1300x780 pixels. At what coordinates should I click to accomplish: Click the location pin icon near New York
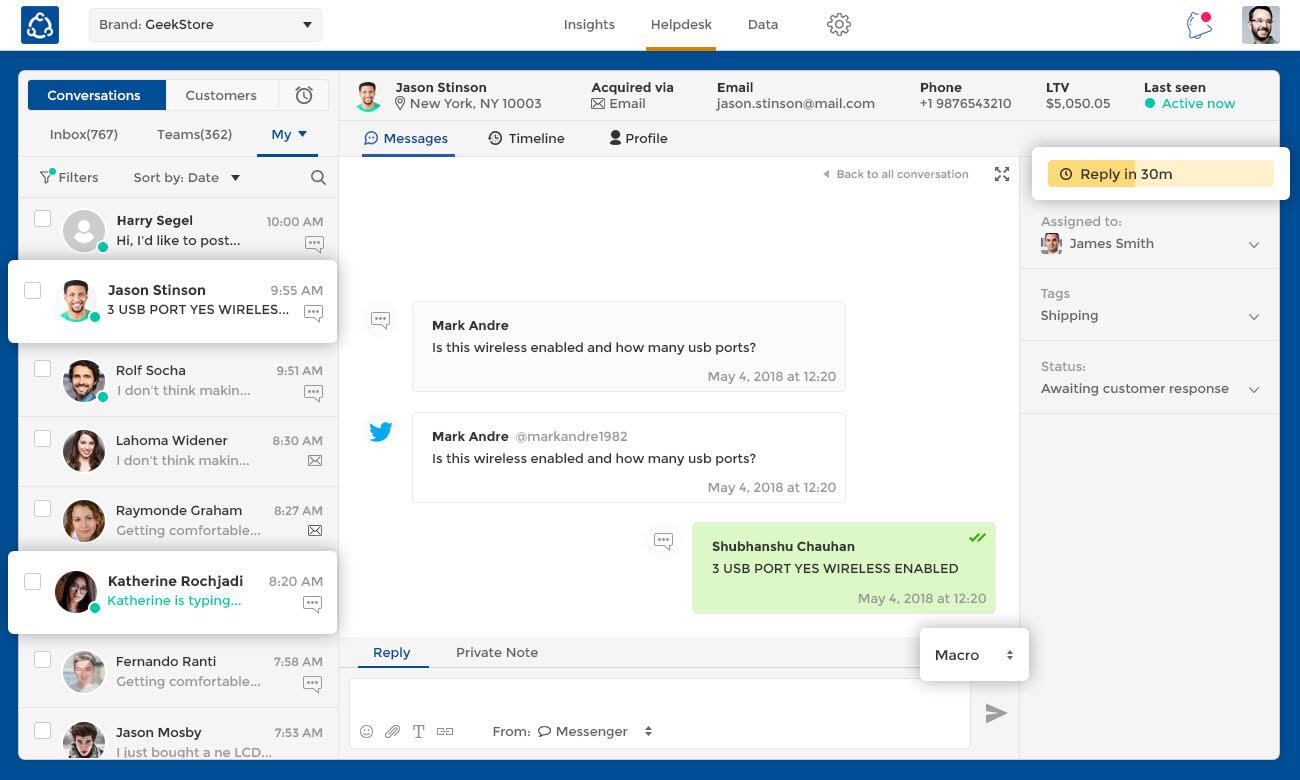click(x=400, y=104)
